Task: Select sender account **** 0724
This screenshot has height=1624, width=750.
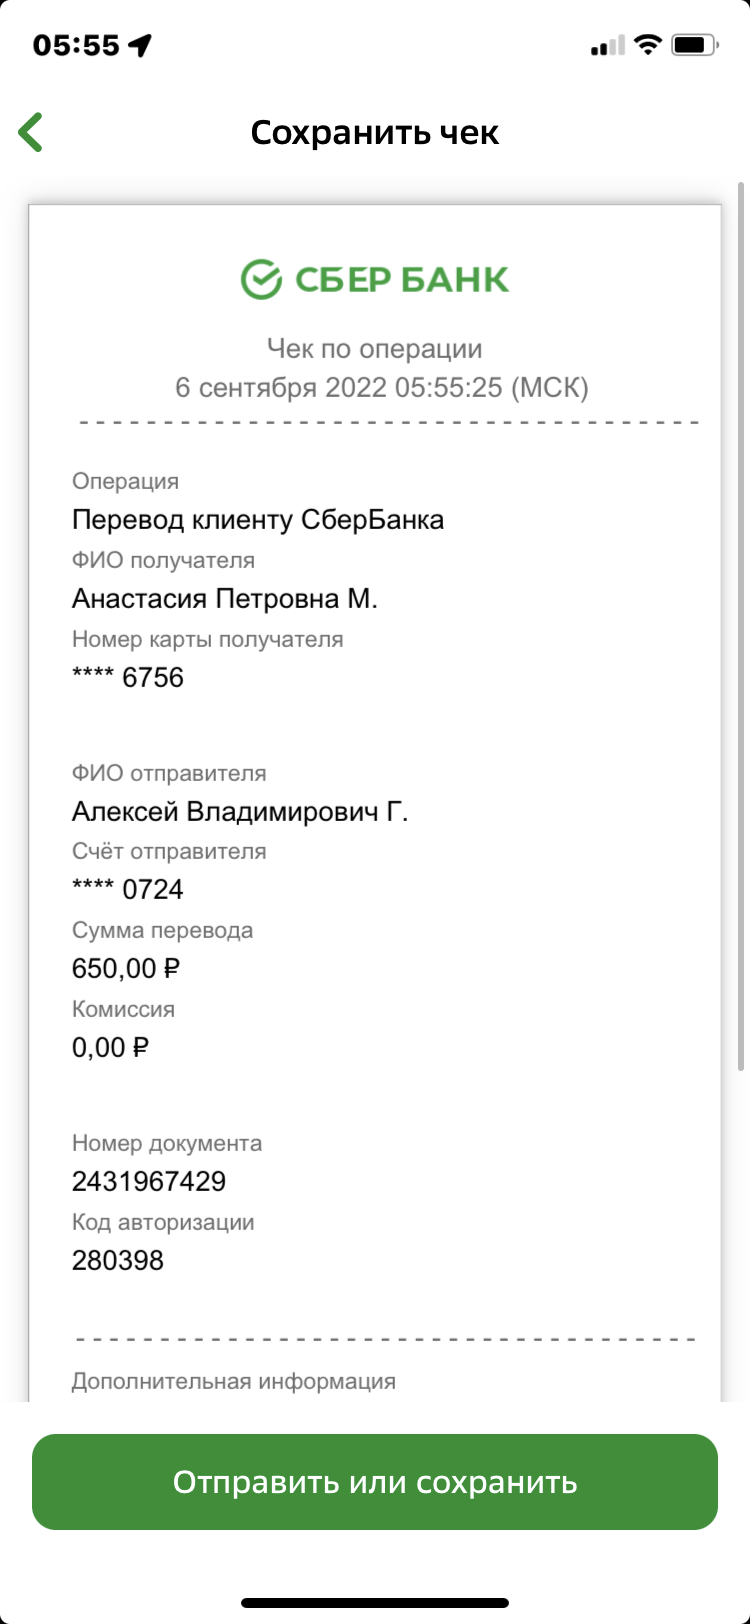Action: (128, 889)
